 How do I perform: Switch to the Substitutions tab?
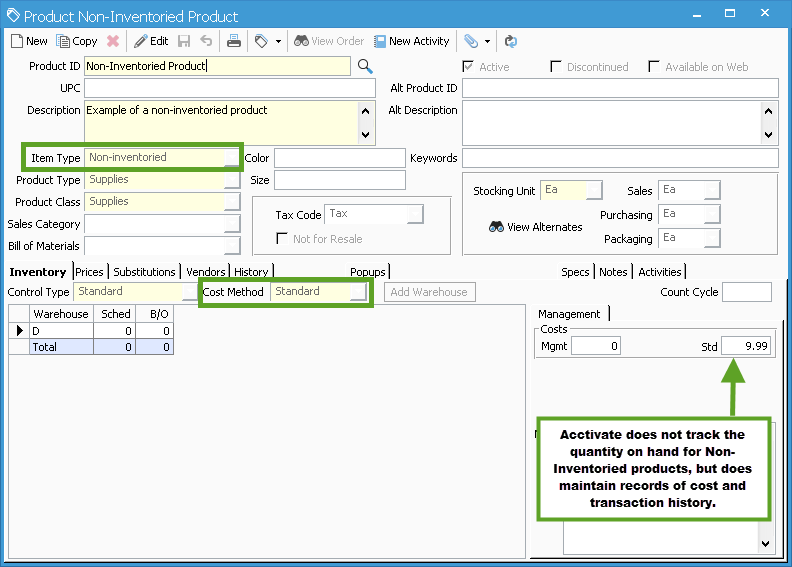click(x=144, y=272)
